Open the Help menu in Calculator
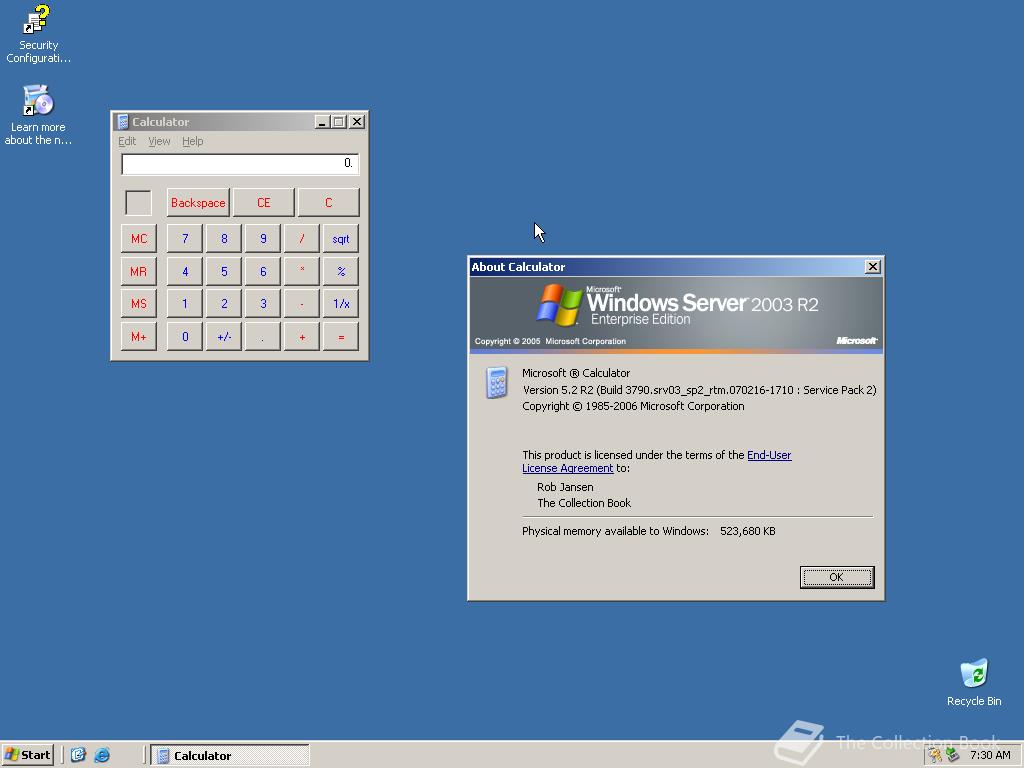This screenshot has width=1024, height=768. 193,141
